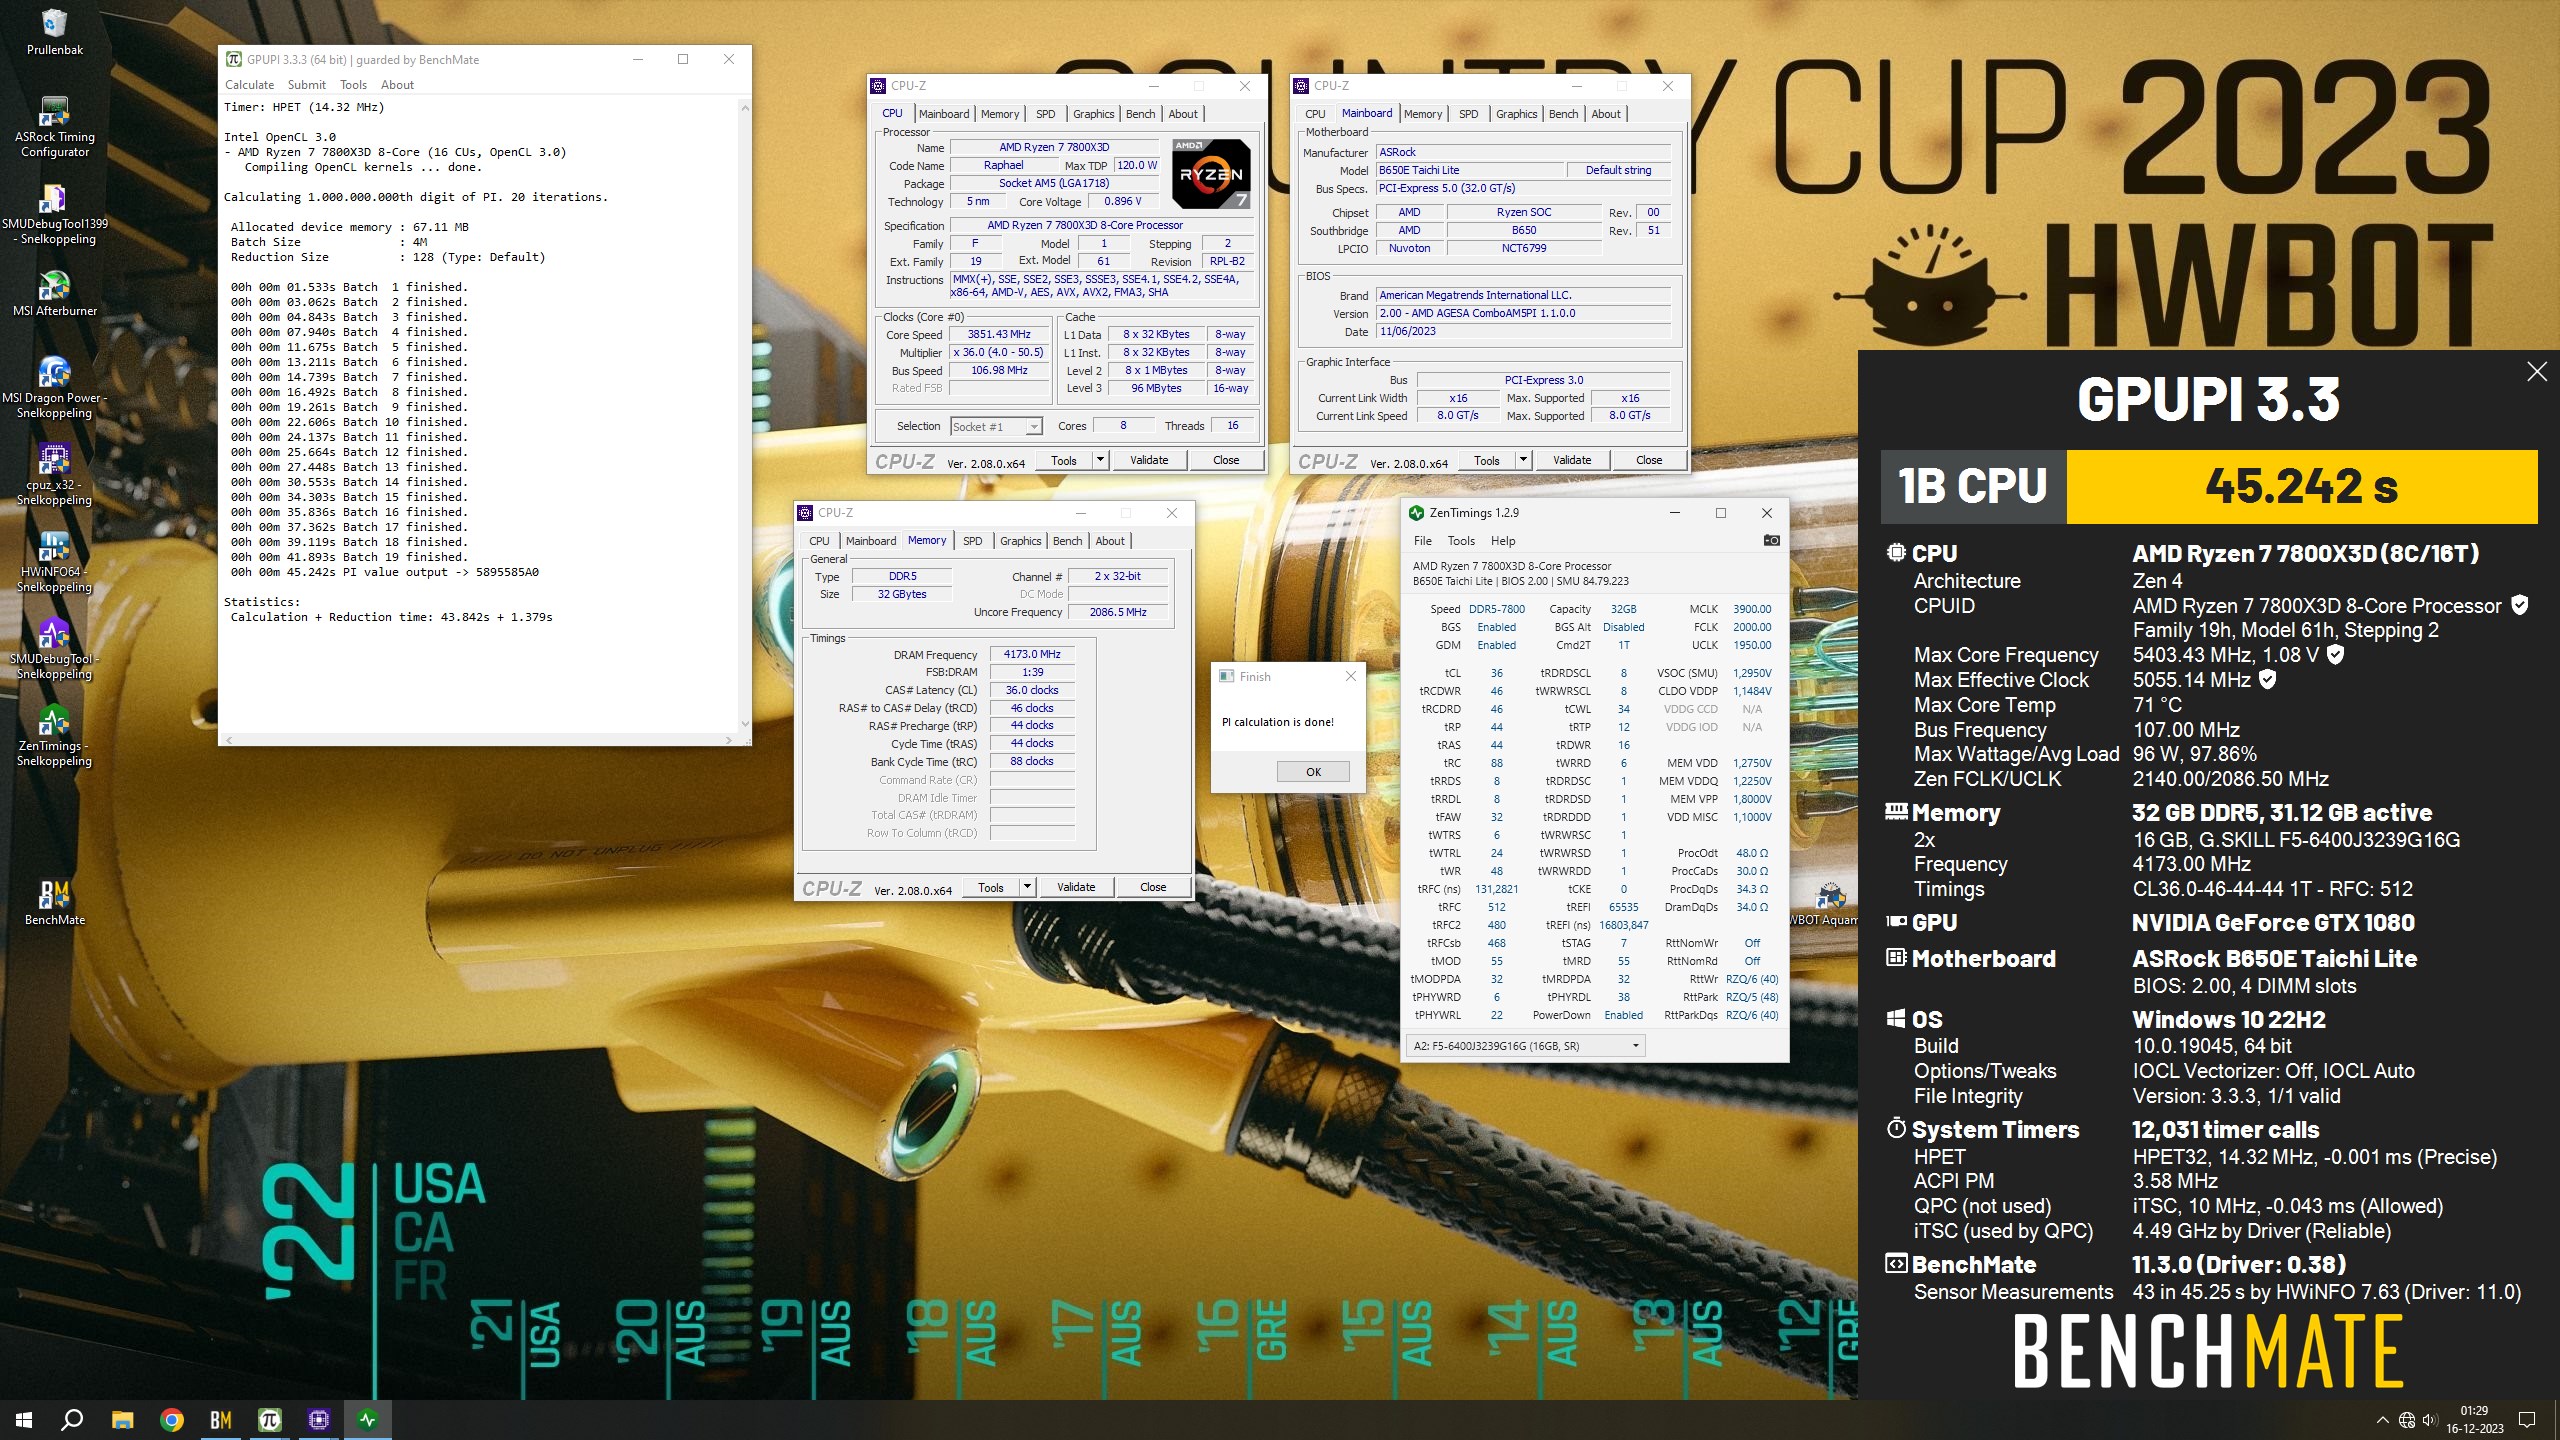Open Socket #1 selection dropdown in CPU-Z

[x=996, y=427]
